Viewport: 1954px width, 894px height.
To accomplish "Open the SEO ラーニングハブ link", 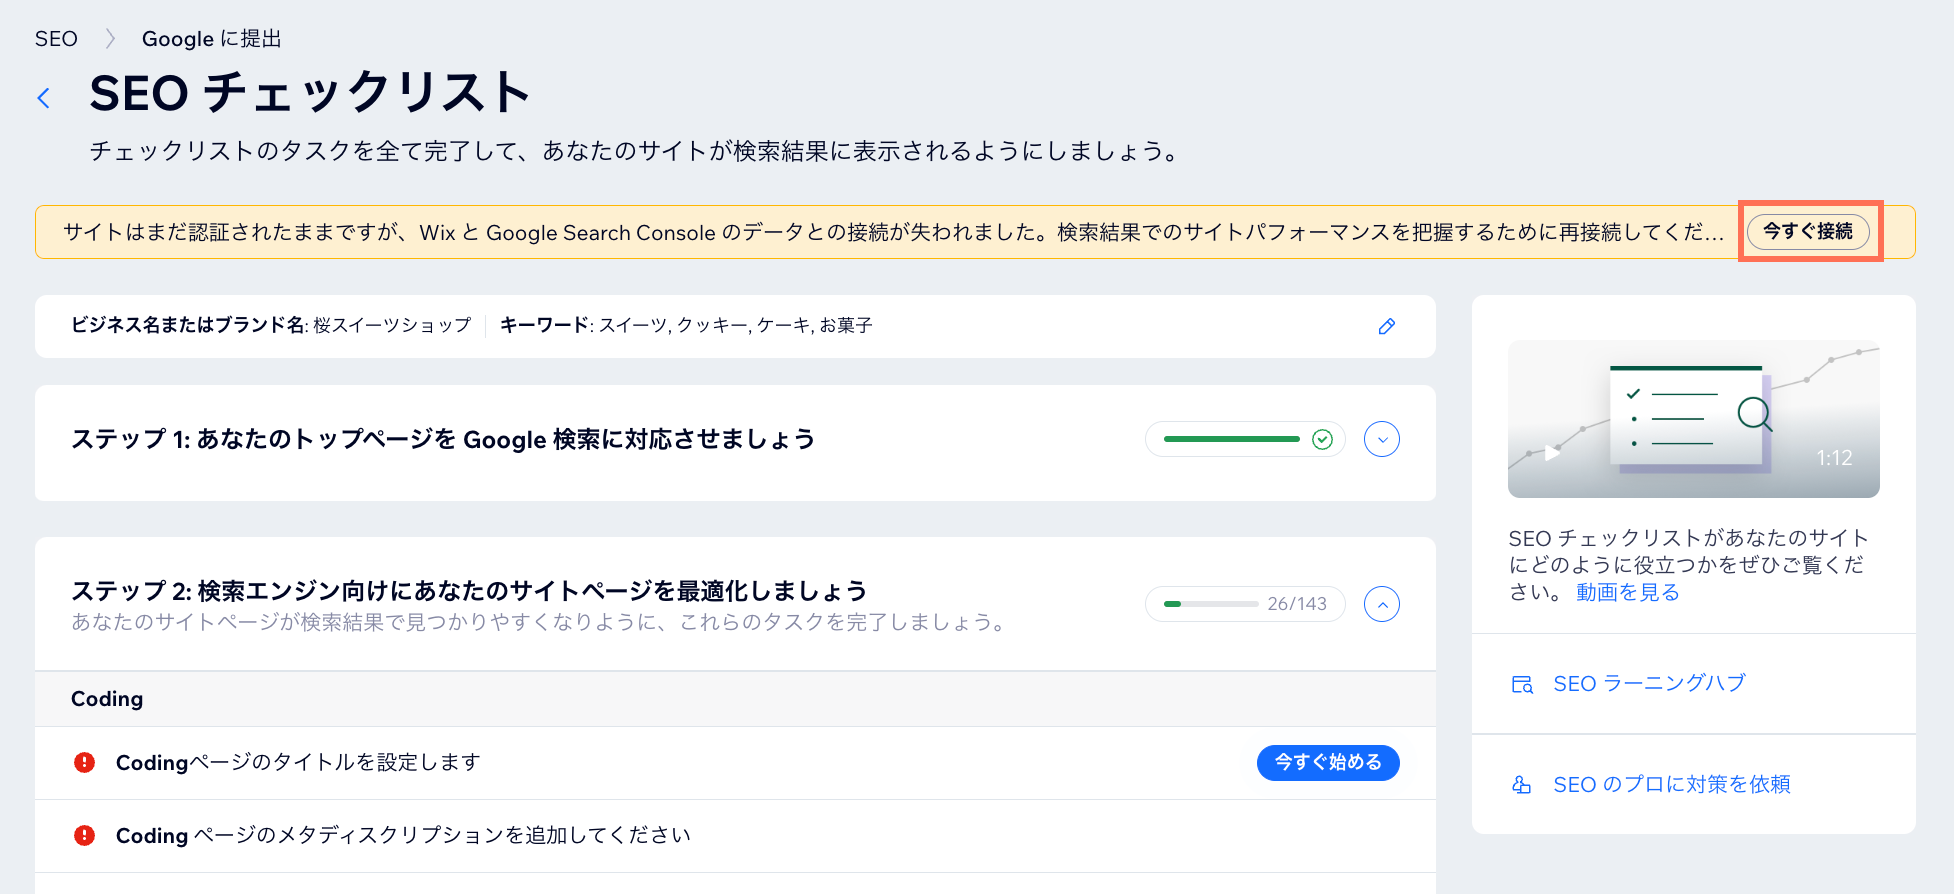I will (1648, 684).
